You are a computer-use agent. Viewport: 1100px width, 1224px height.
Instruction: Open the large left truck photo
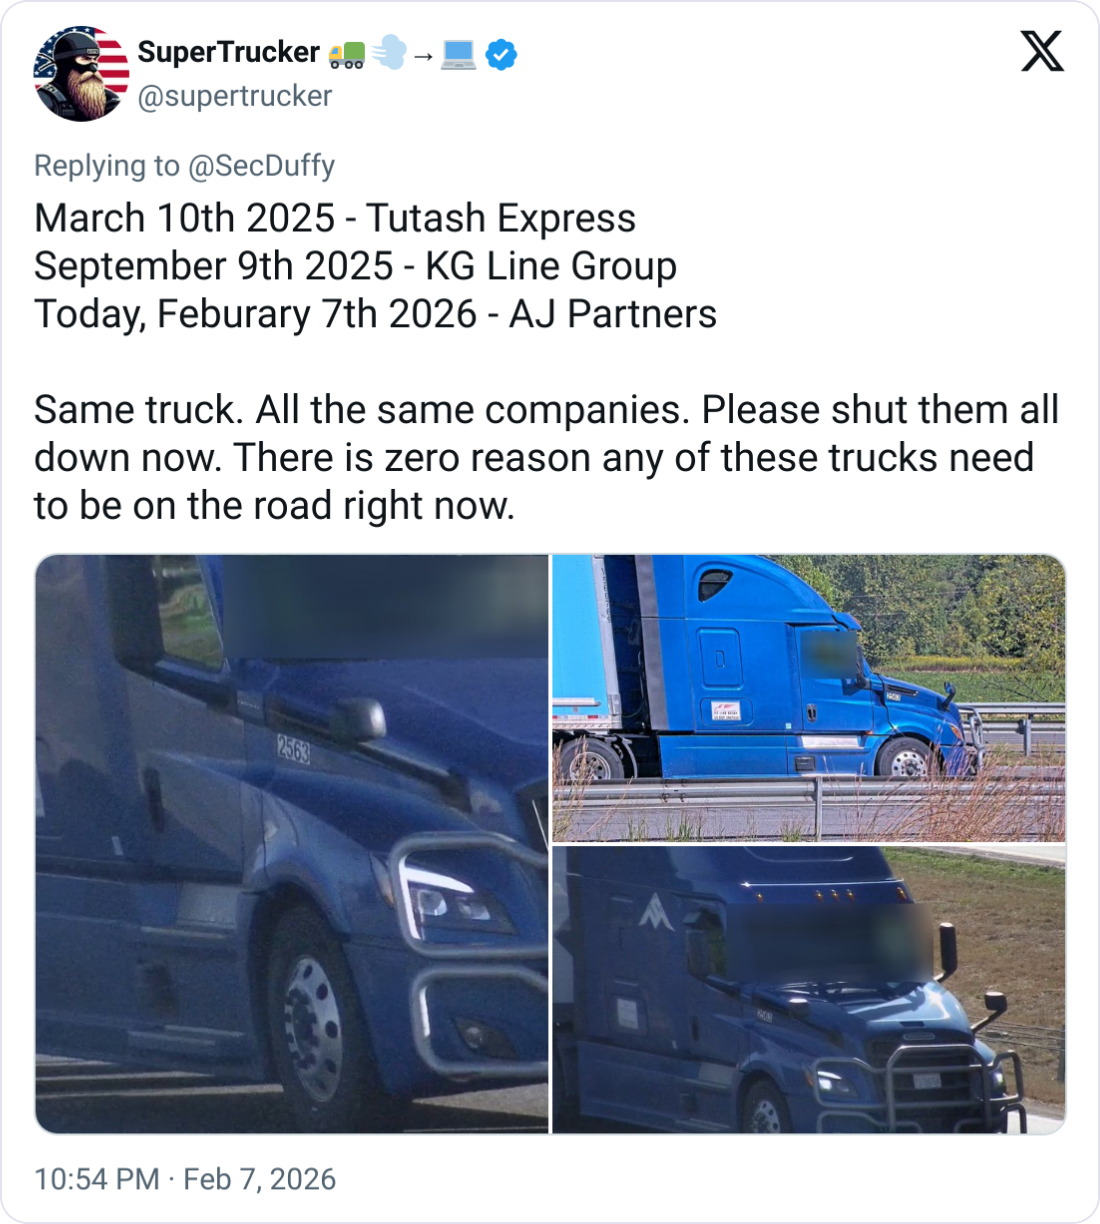tap(291, 843)
